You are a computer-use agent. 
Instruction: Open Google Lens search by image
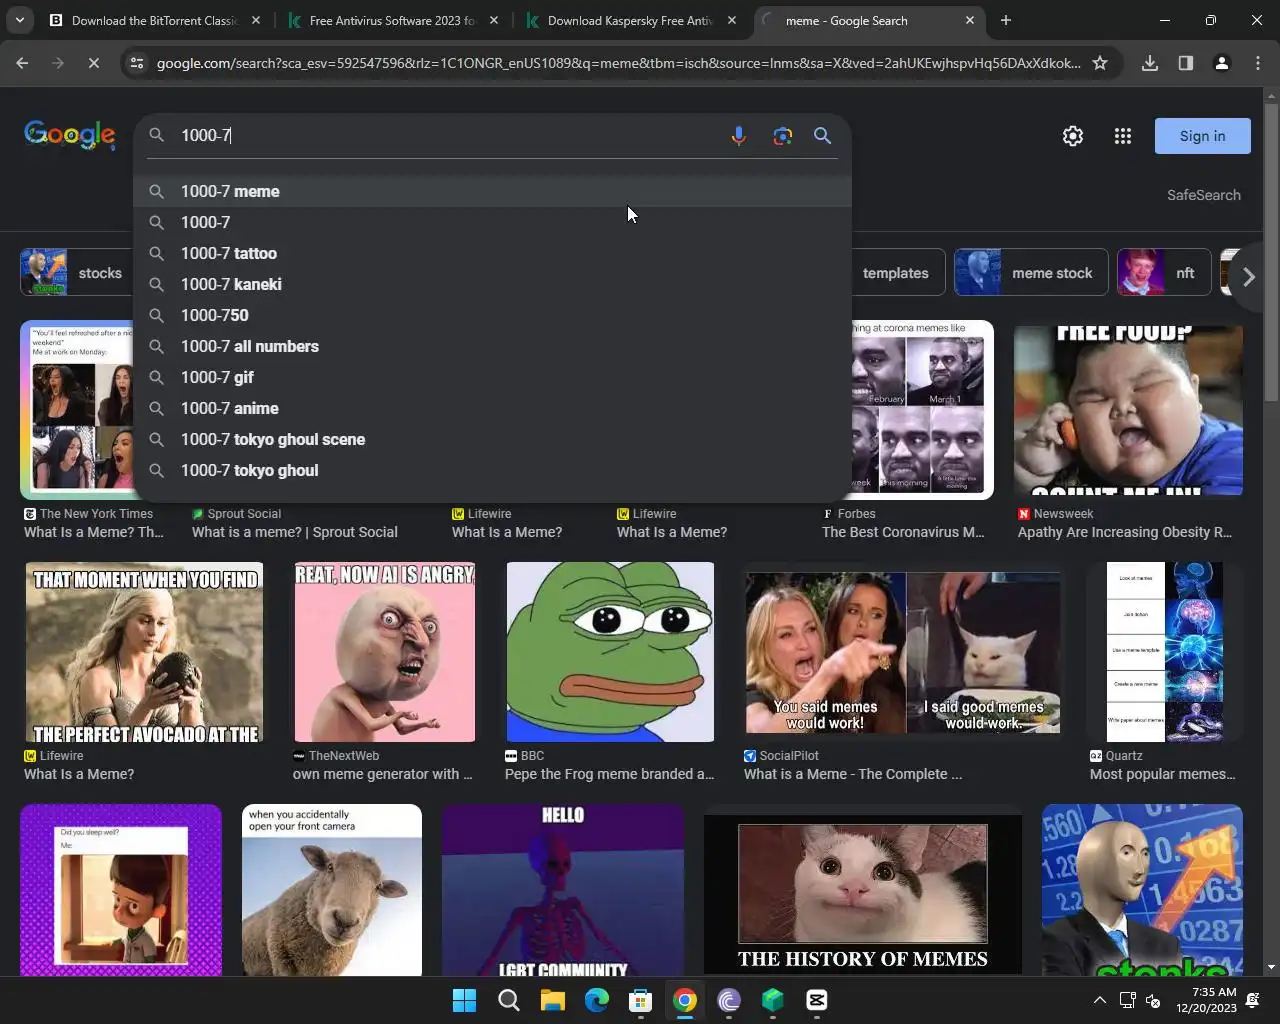point(782,136)
